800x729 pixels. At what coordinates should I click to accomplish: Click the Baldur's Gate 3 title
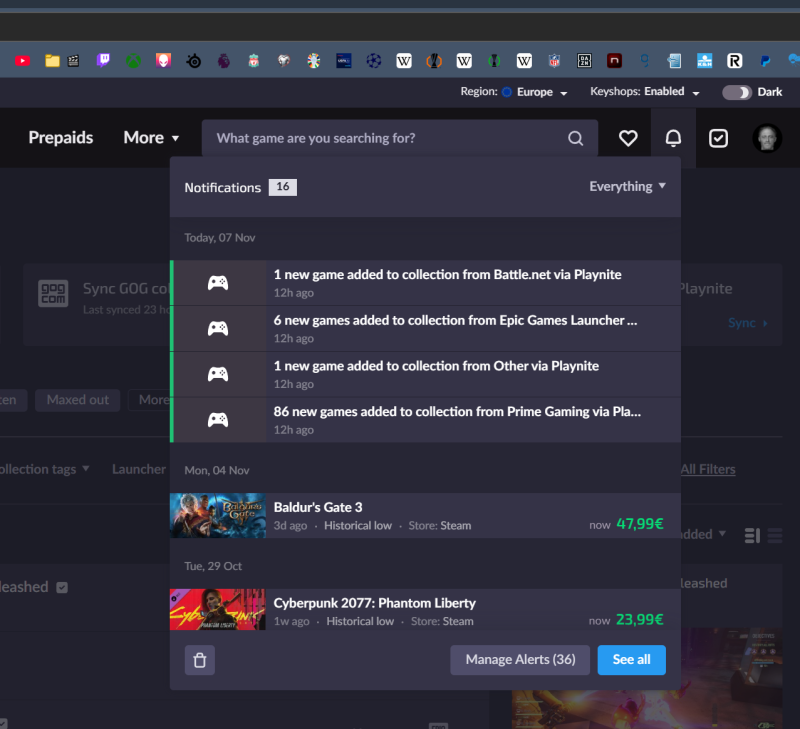tap(318, 508)
